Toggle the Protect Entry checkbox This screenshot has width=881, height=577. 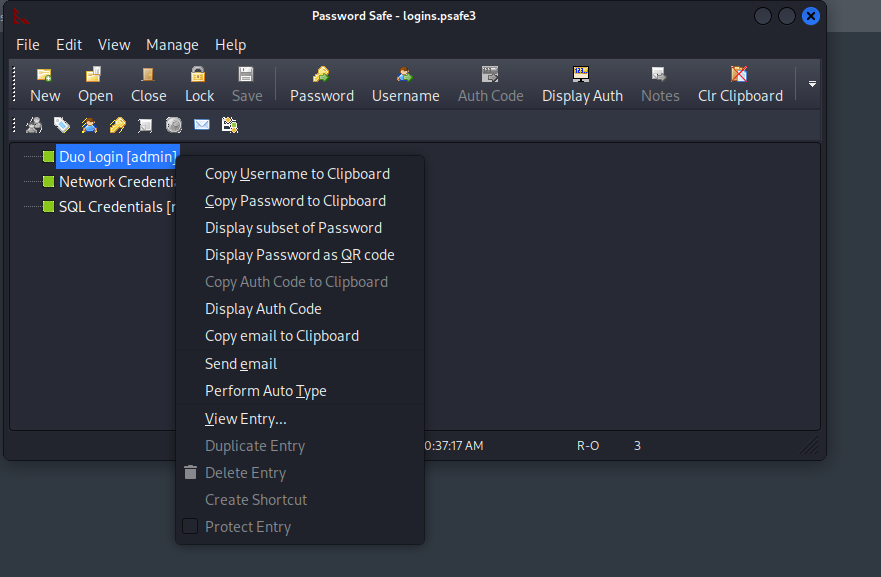tap(190, 526)
